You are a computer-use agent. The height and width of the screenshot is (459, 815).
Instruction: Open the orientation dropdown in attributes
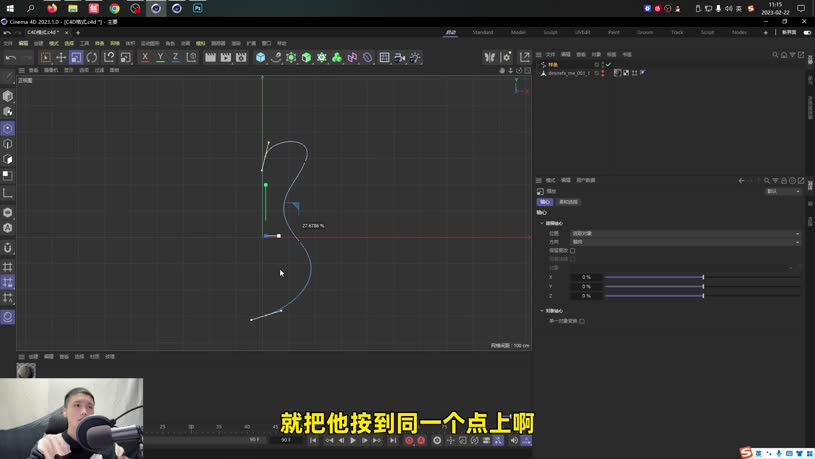[x=685, y=242]
